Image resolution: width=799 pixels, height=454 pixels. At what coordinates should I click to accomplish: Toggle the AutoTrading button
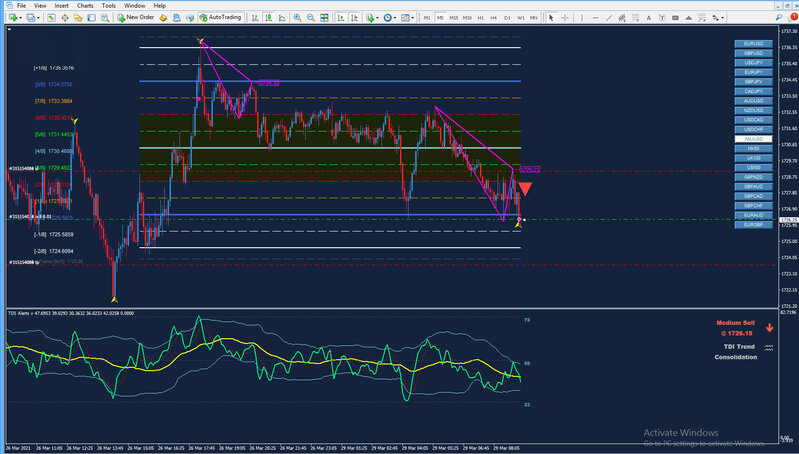220,17
